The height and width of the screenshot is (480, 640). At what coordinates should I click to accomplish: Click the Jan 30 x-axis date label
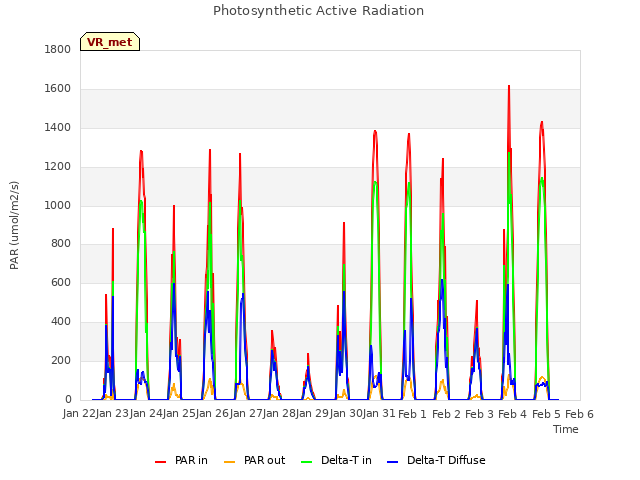point(346,414)
